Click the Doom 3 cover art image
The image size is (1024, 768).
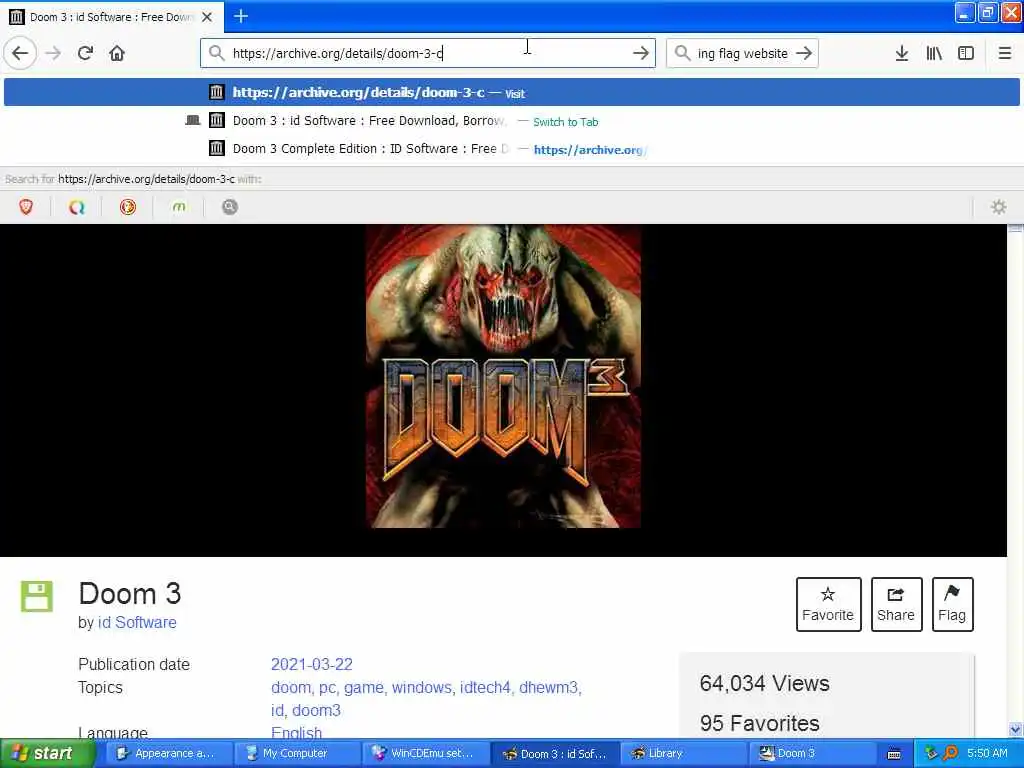tap(503, 377)
